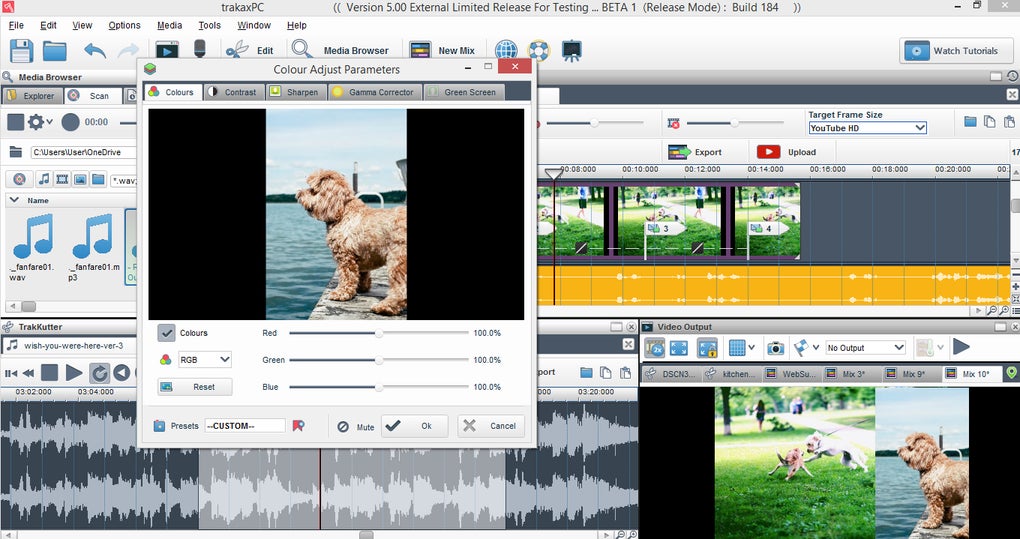Click the save preset bookmark icon
The height and width of the screenshot is (539, 1020).
pos(298,426)
